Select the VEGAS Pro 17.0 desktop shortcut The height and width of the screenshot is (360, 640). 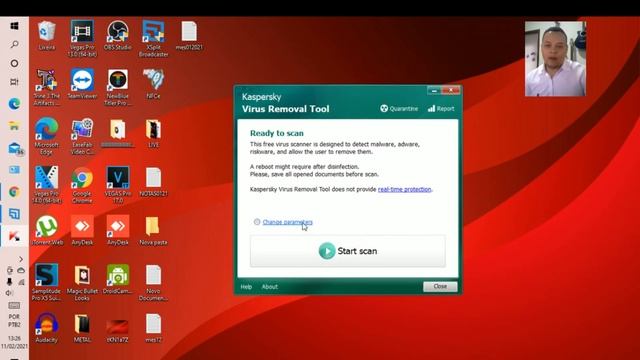tap(118, 185)
